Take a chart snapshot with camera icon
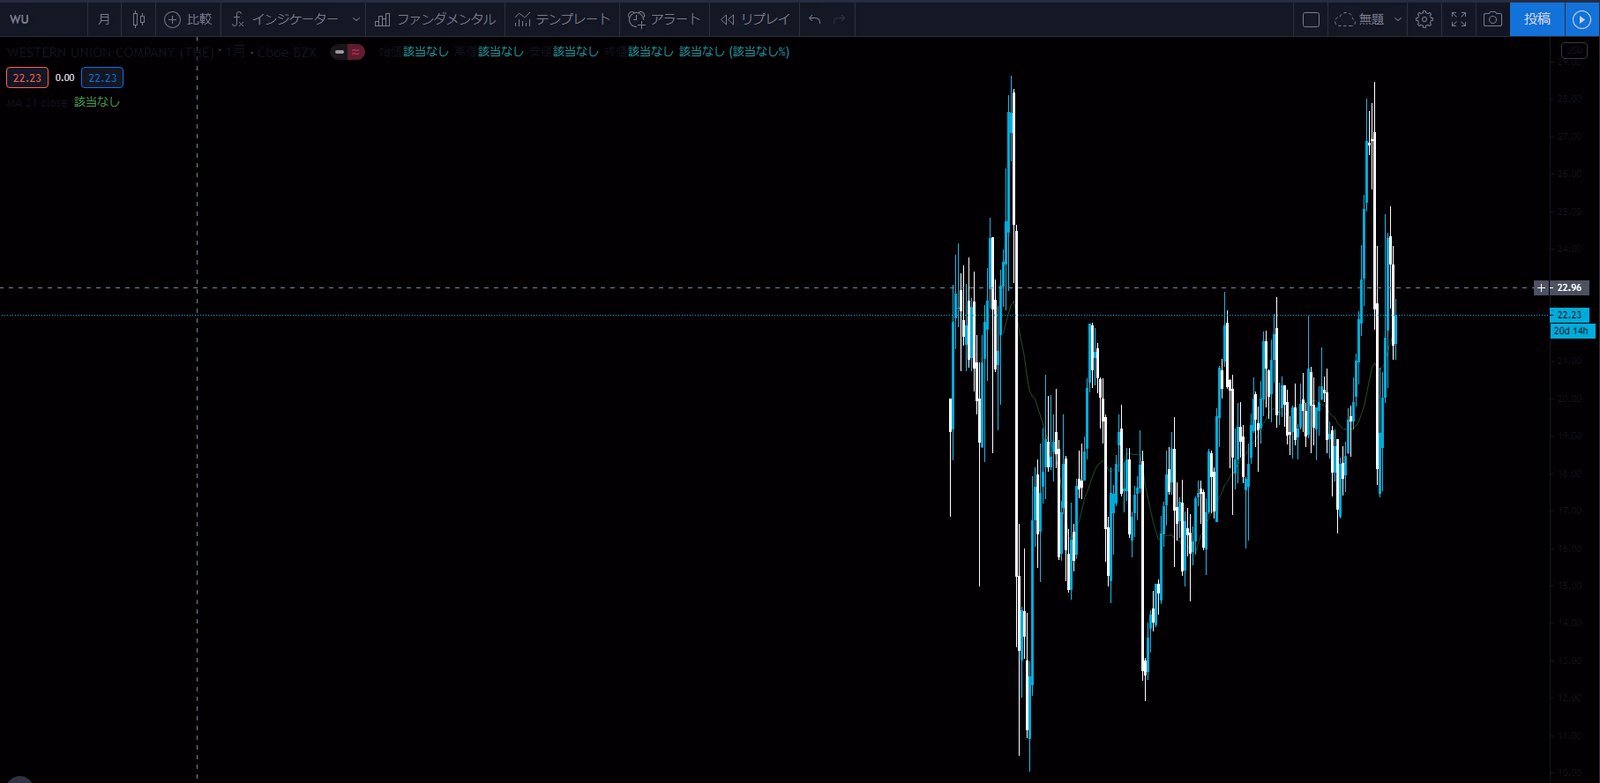The height and width of the screenshot is (783, 1600). pyautogui.click(x=1492, y=19)
